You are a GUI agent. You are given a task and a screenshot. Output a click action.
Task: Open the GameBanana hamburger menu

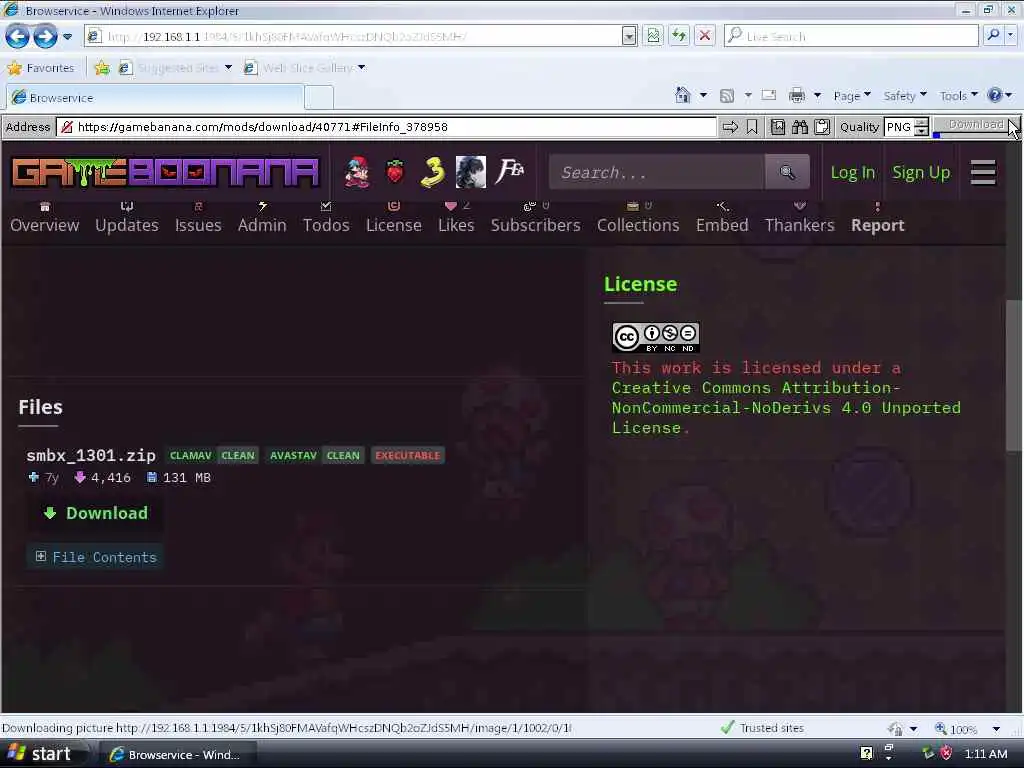(x=983, y=172)
